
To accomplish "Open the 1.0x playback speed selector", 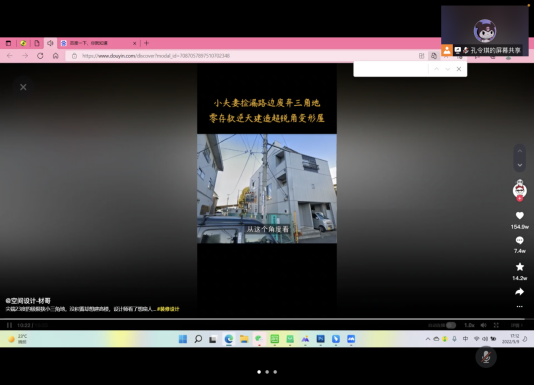I will [x=469, y=325].
